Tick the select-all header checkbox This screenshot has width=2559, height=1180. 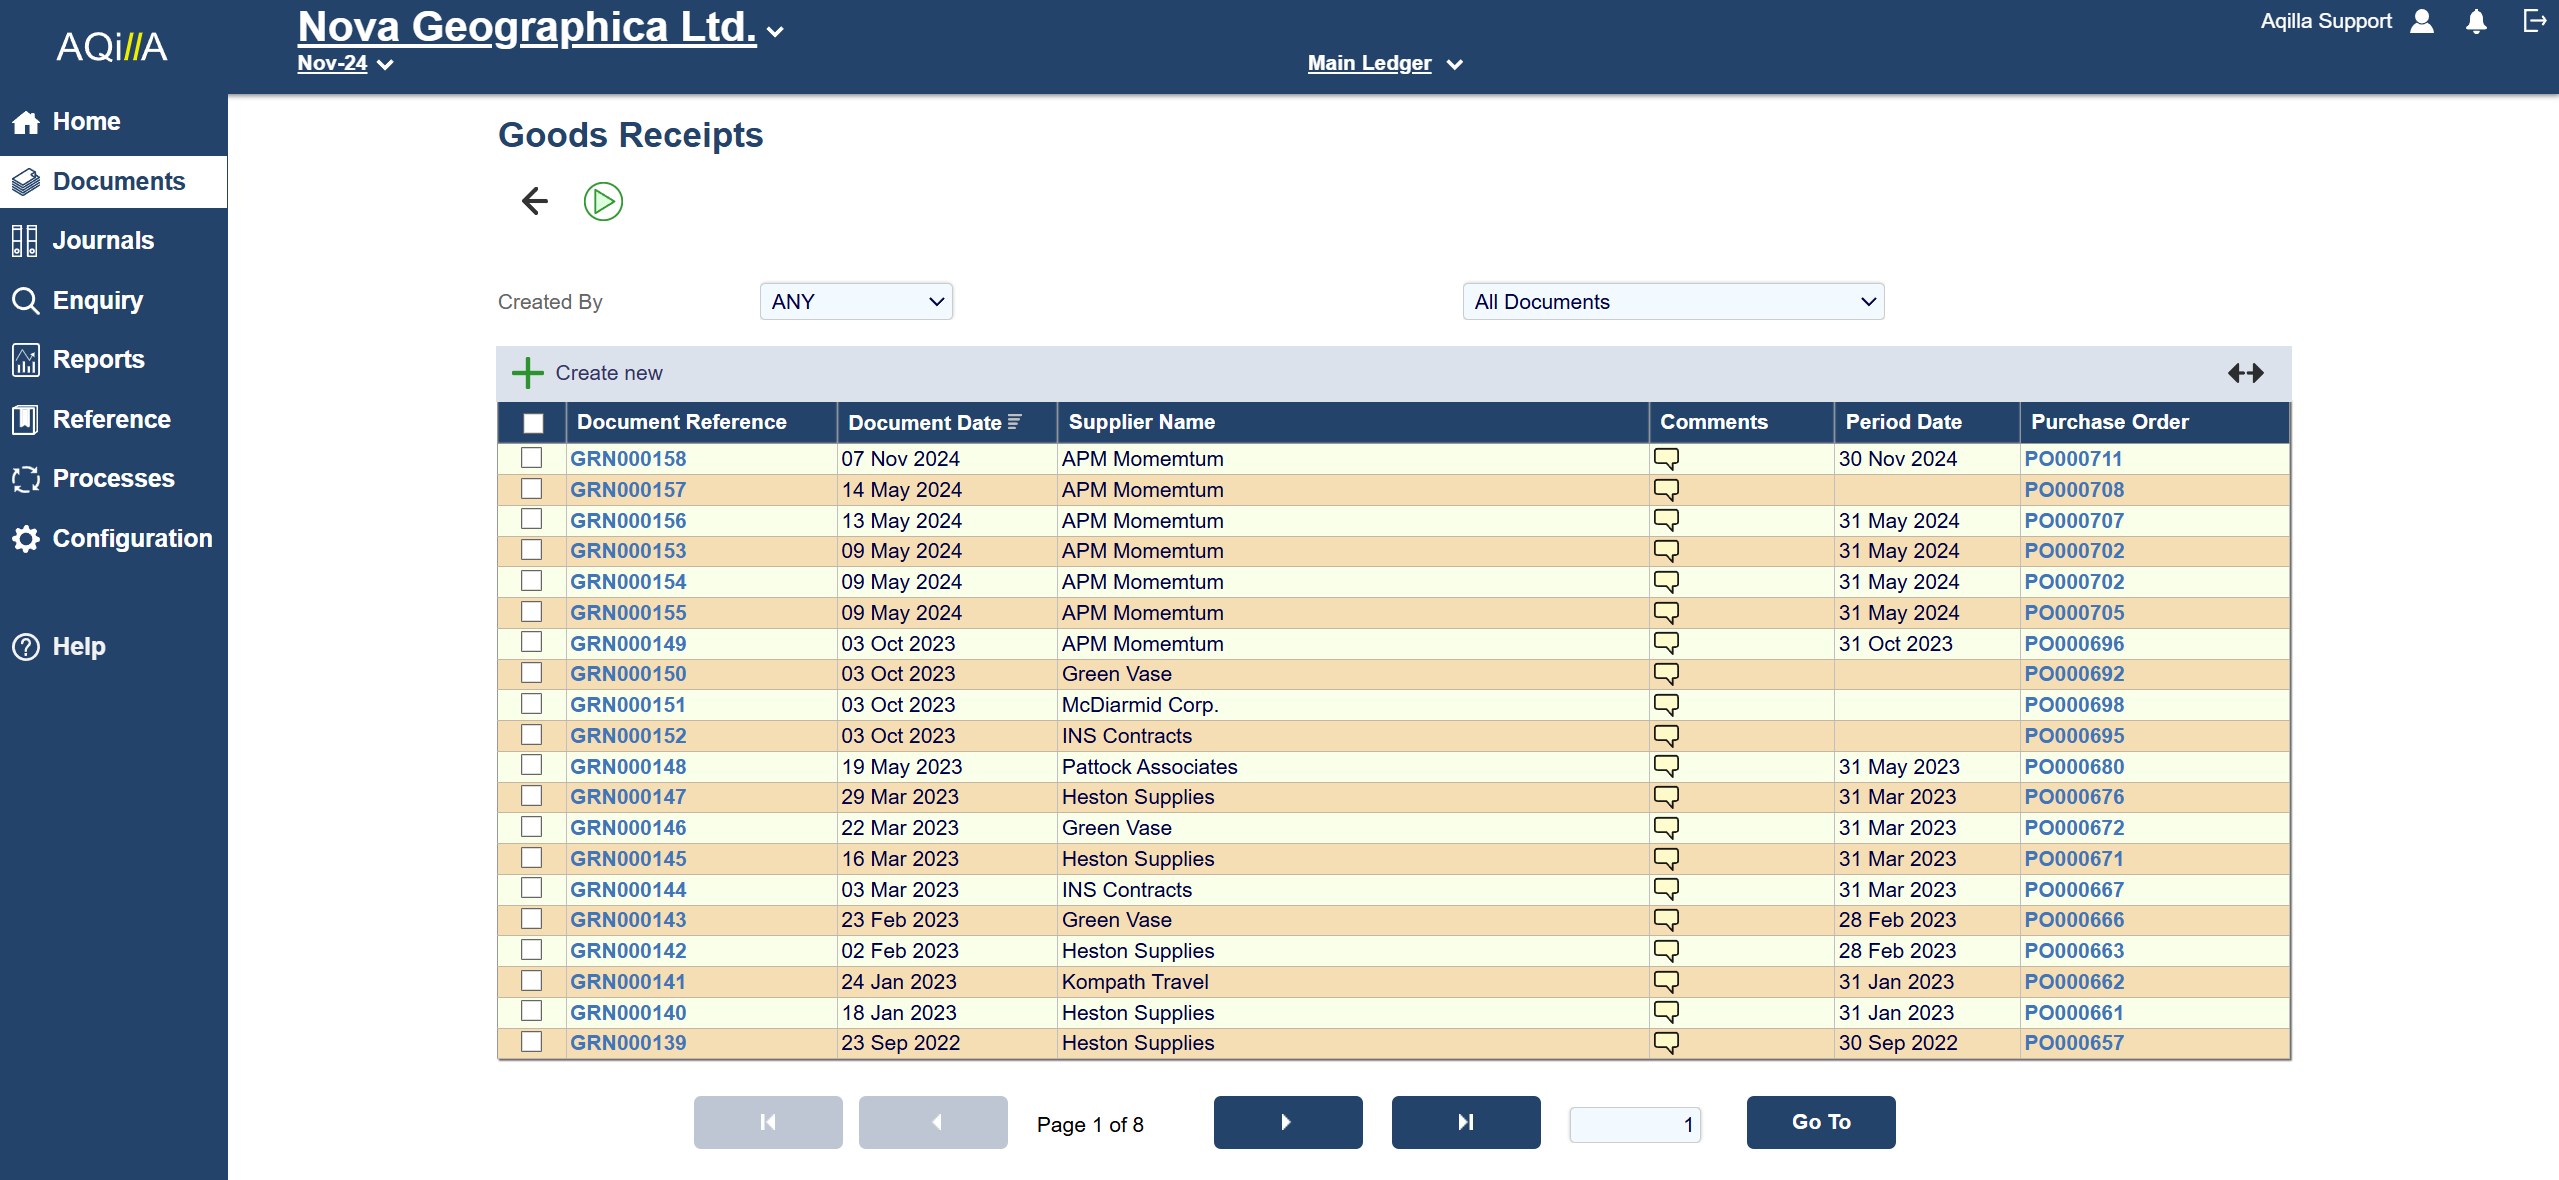(x=533, y=423)
